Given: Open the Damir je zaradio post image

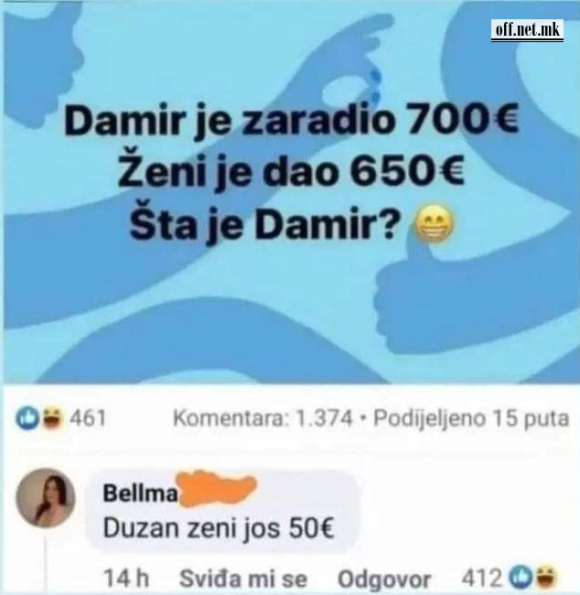Looking at the screenshot, I should point(290,192).
